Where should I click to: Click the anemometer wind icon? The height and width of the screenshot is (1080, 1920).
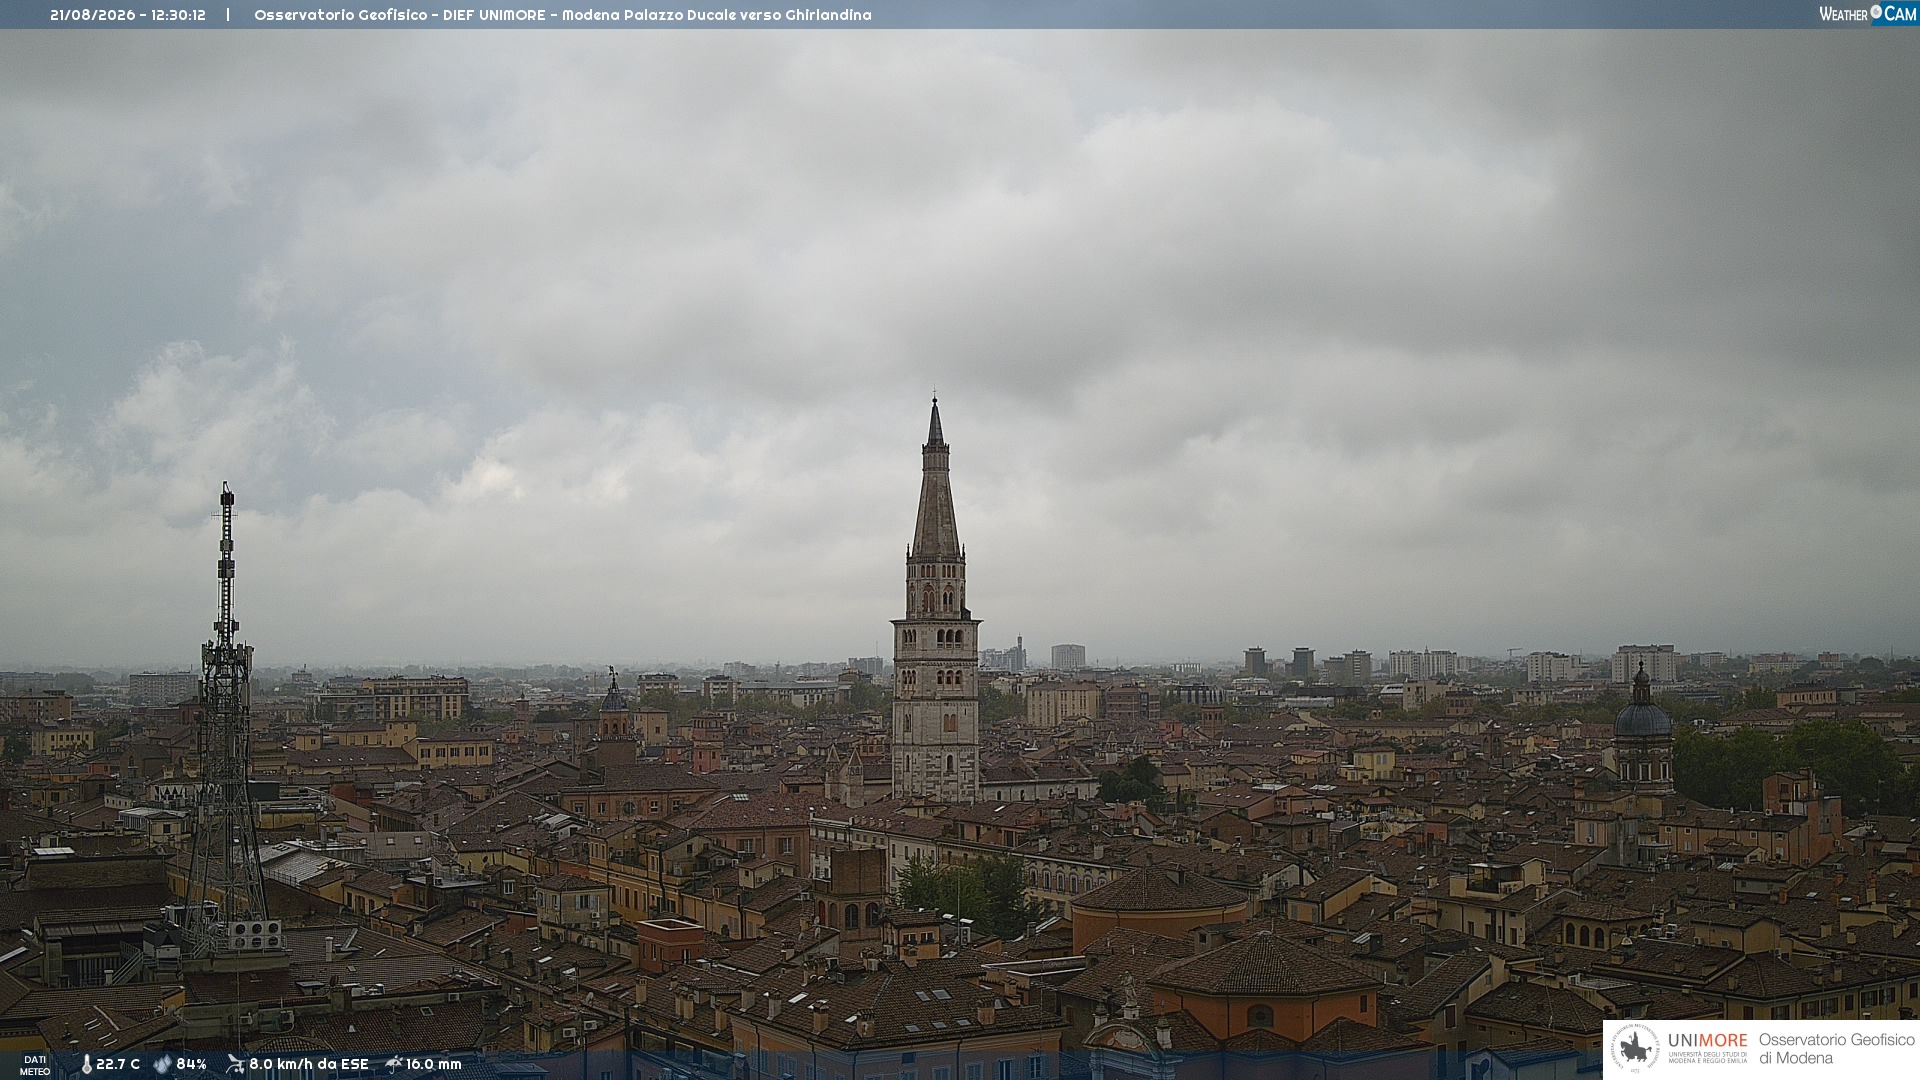point(235,1064)
